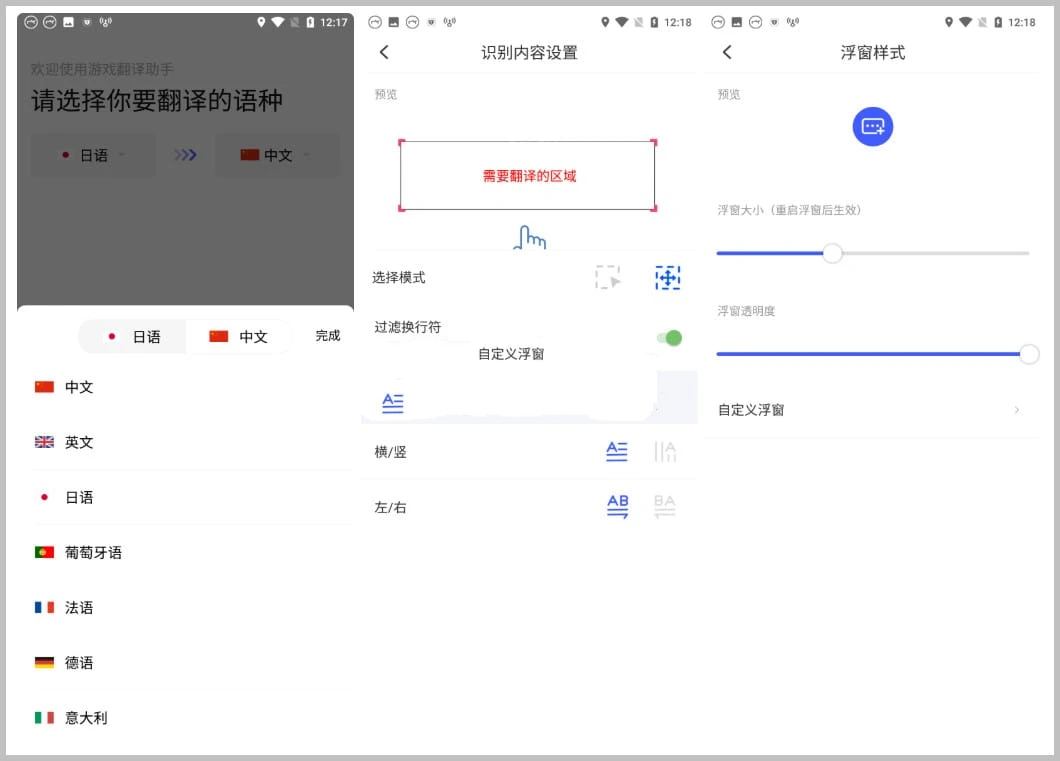Select the drag-selection mode icon in 选择模式
The height and width of the screenshot is (761, 1060).
point(608,277)
